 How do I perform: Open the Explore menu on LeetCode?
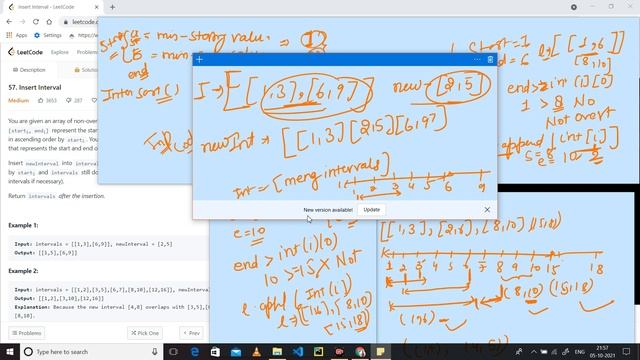point(60,52)
